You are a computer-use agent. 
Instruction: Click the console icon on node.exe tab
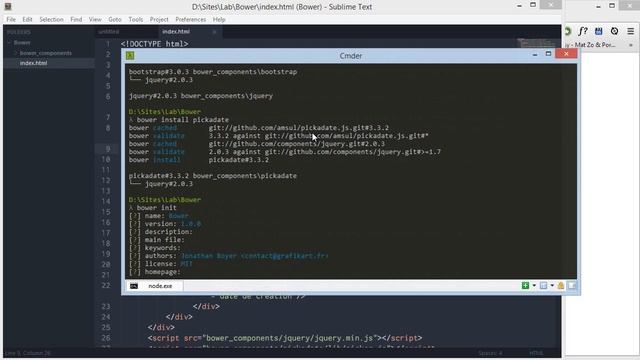point(134,286)
